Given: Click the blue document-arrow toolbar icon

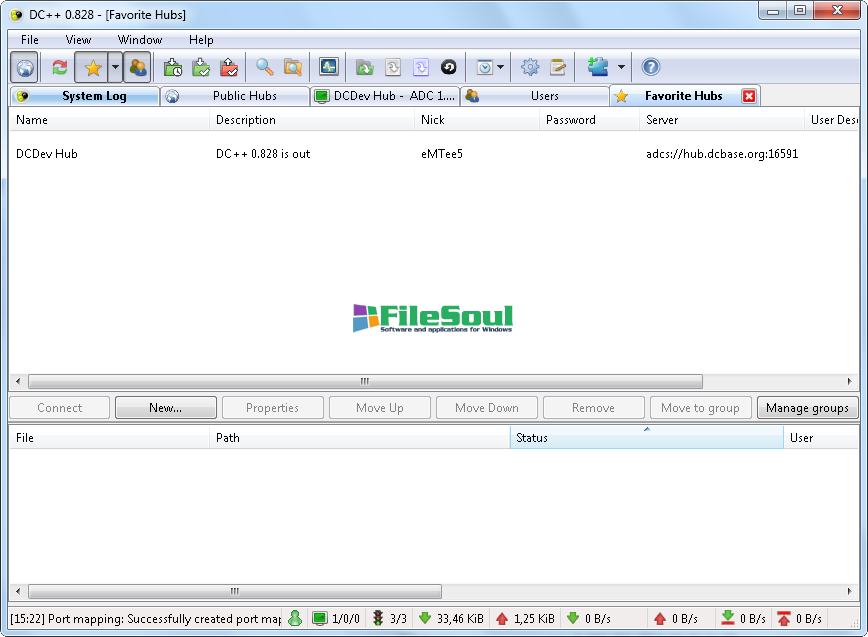Looking at the screenshot, I should coord(421,68).
